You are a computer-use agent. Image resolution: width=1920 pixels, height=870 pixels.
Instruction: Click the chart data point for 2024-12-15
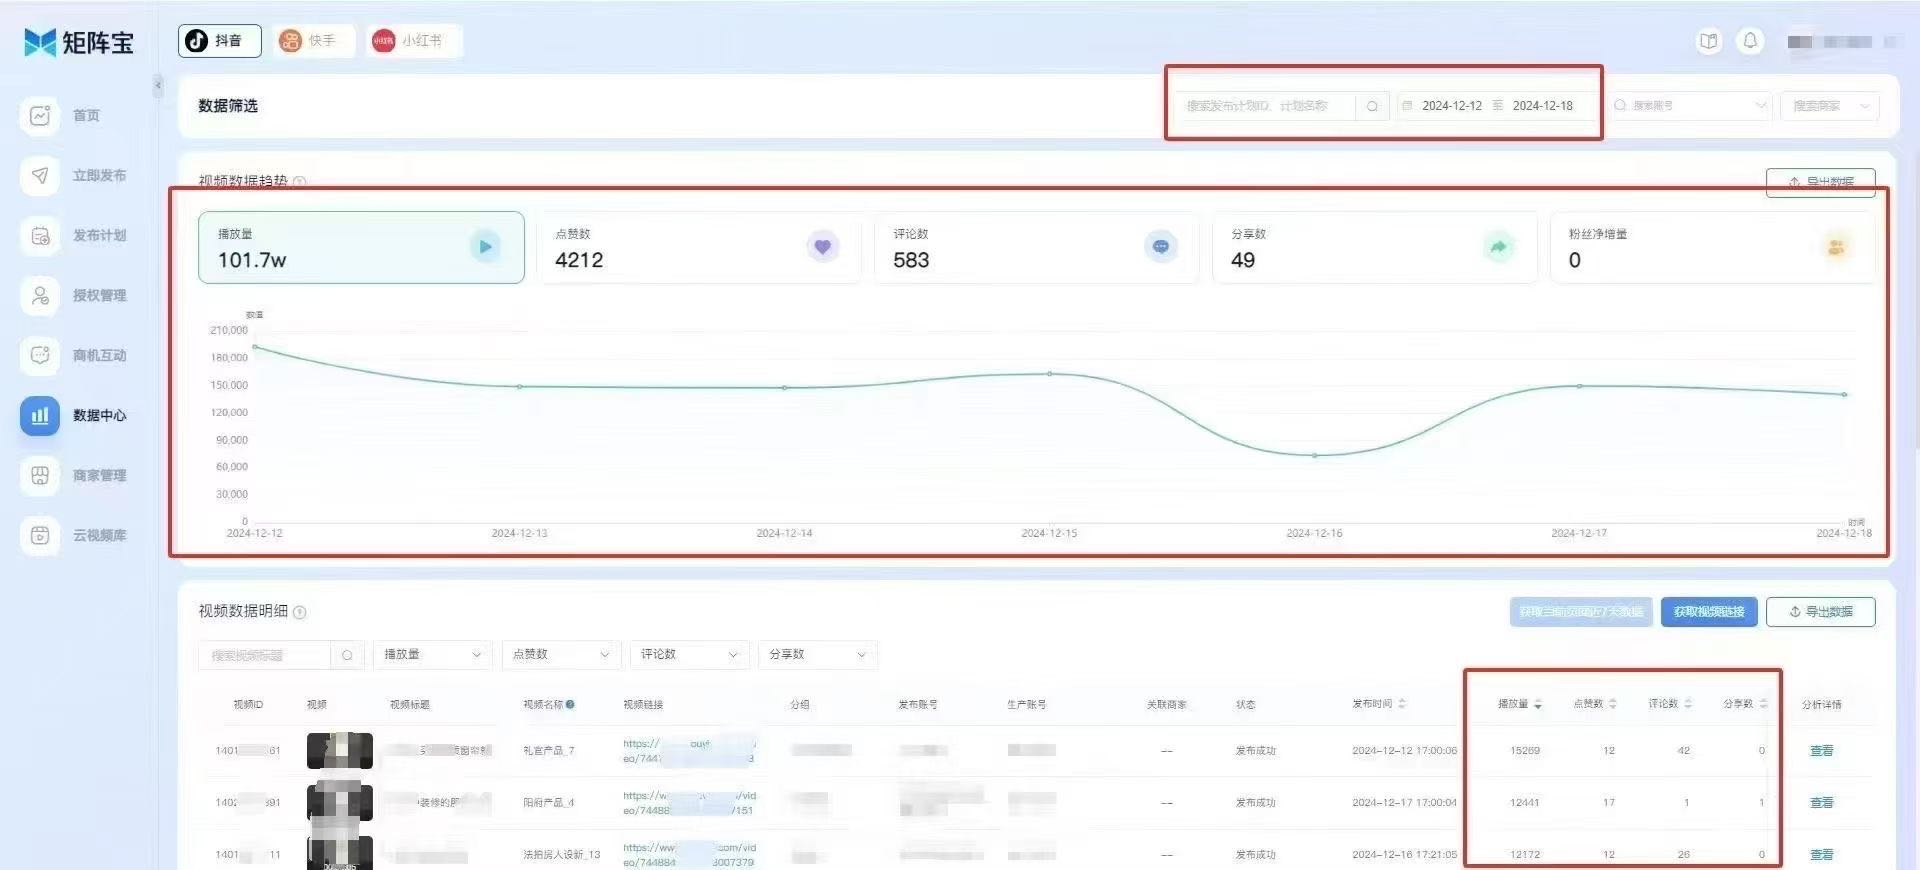1049,374
